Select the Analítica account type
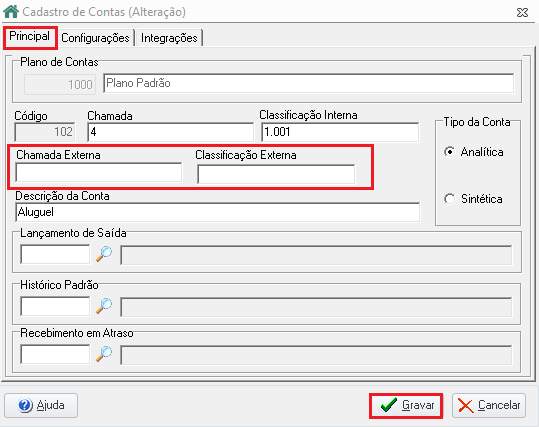The image size is (539, 427). tap(450, 152)
